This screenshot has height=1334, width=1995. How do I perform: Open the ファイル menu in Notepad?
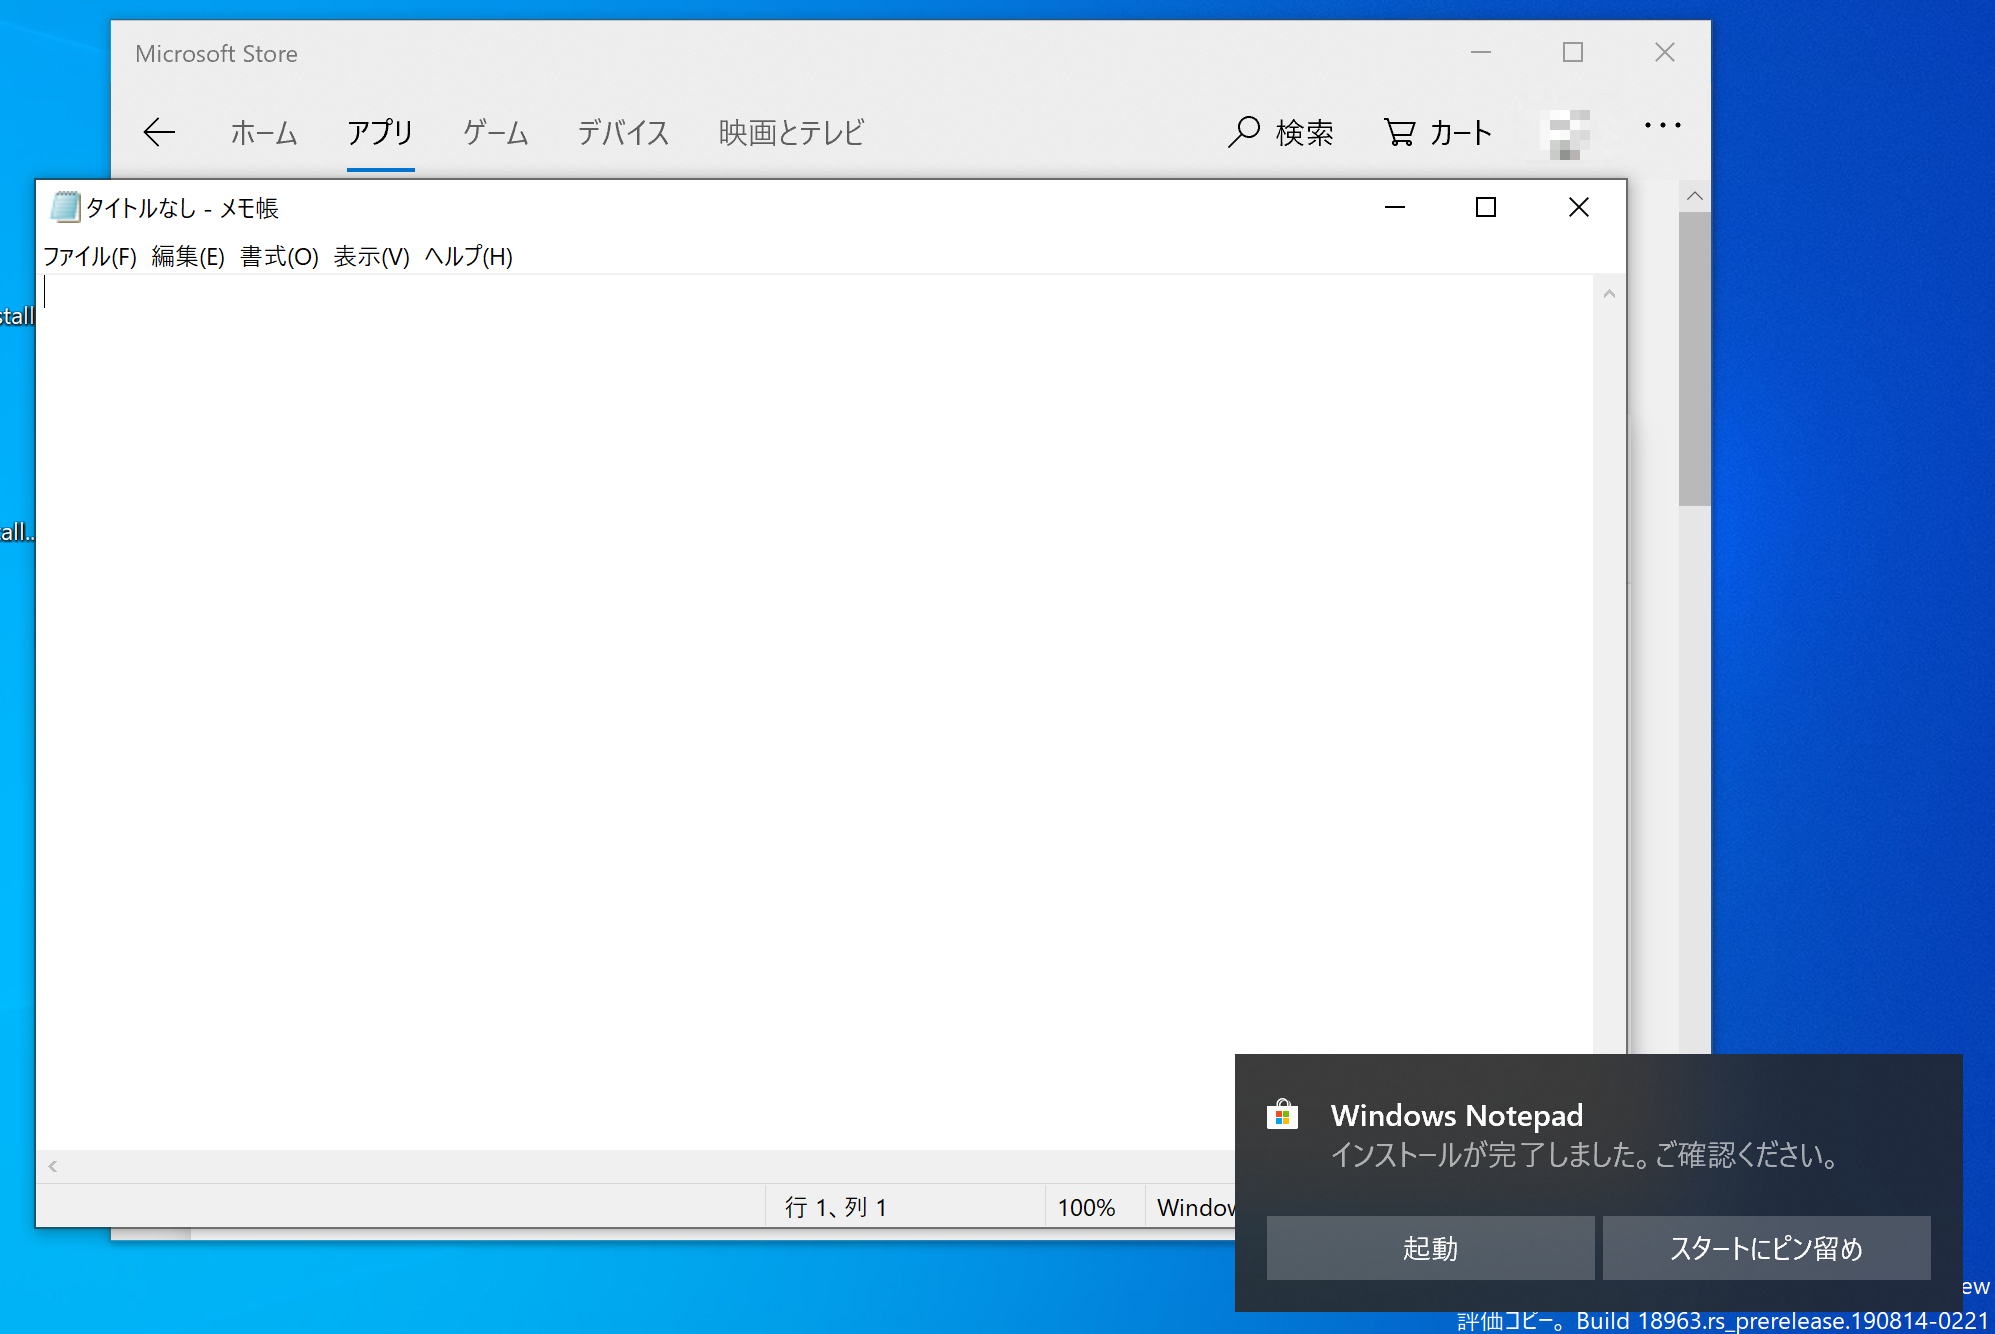pos(89,256)
